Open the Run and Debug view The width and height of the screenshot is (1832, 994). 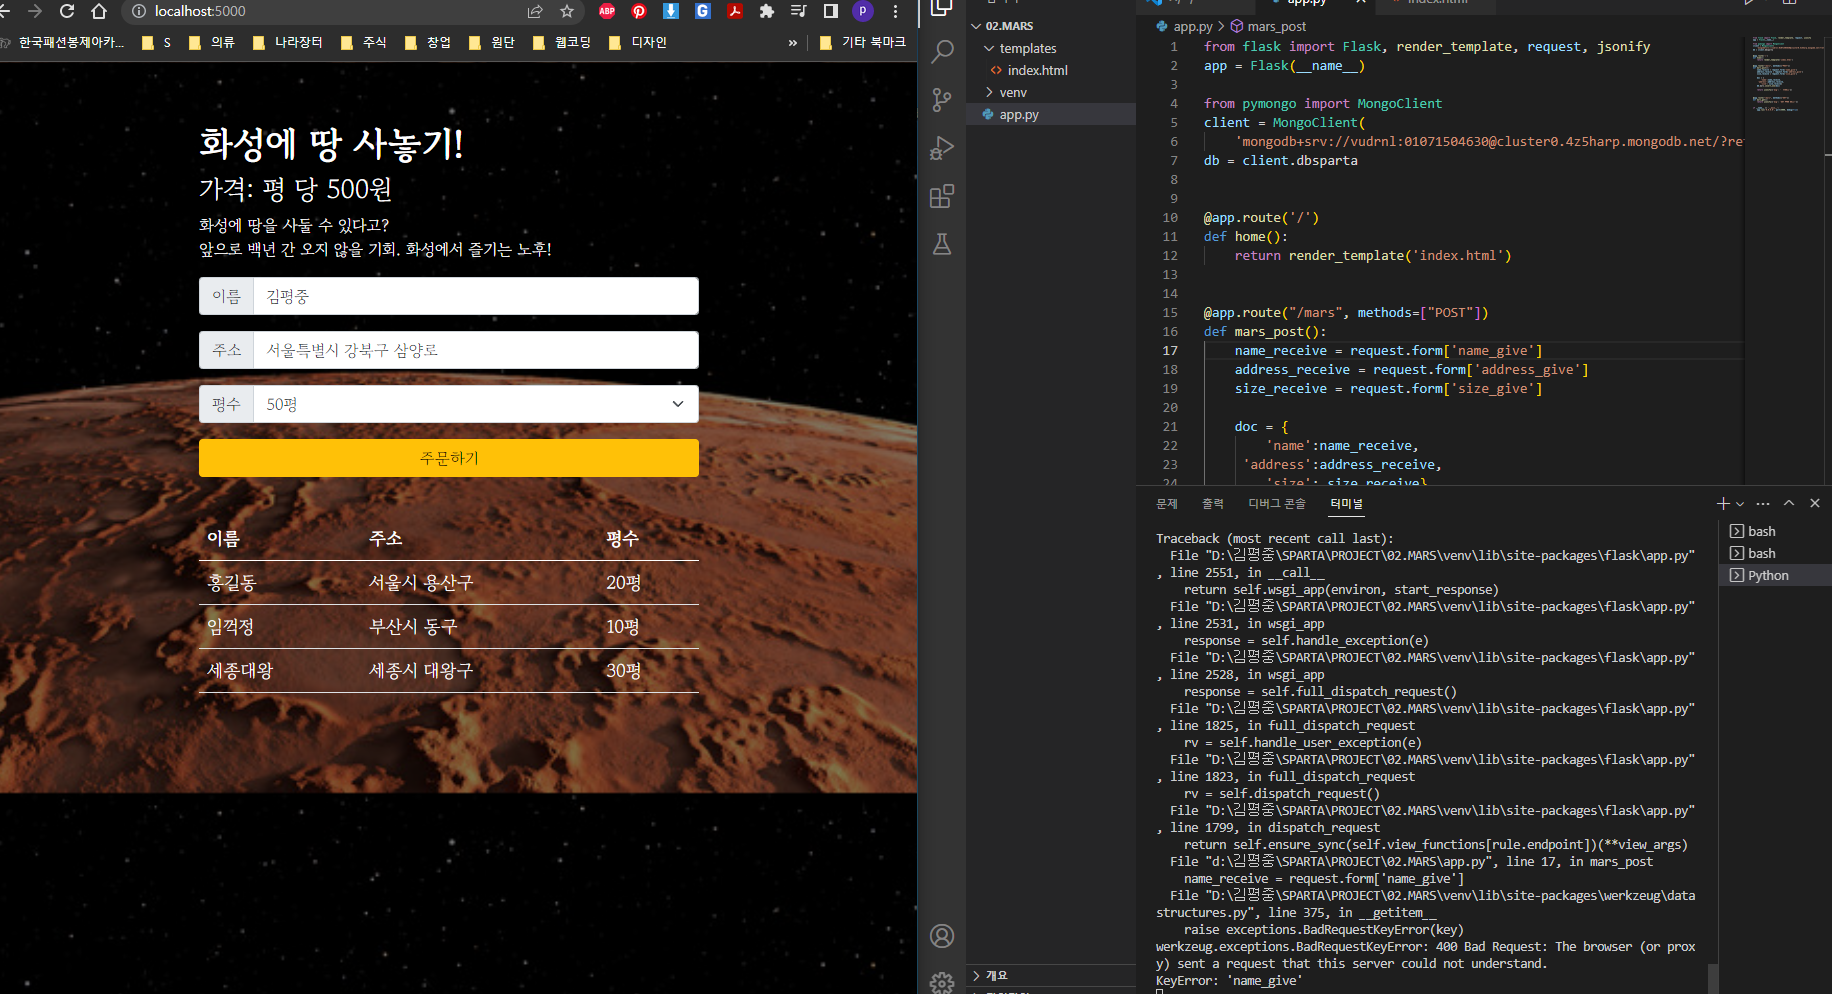point(942,148)
